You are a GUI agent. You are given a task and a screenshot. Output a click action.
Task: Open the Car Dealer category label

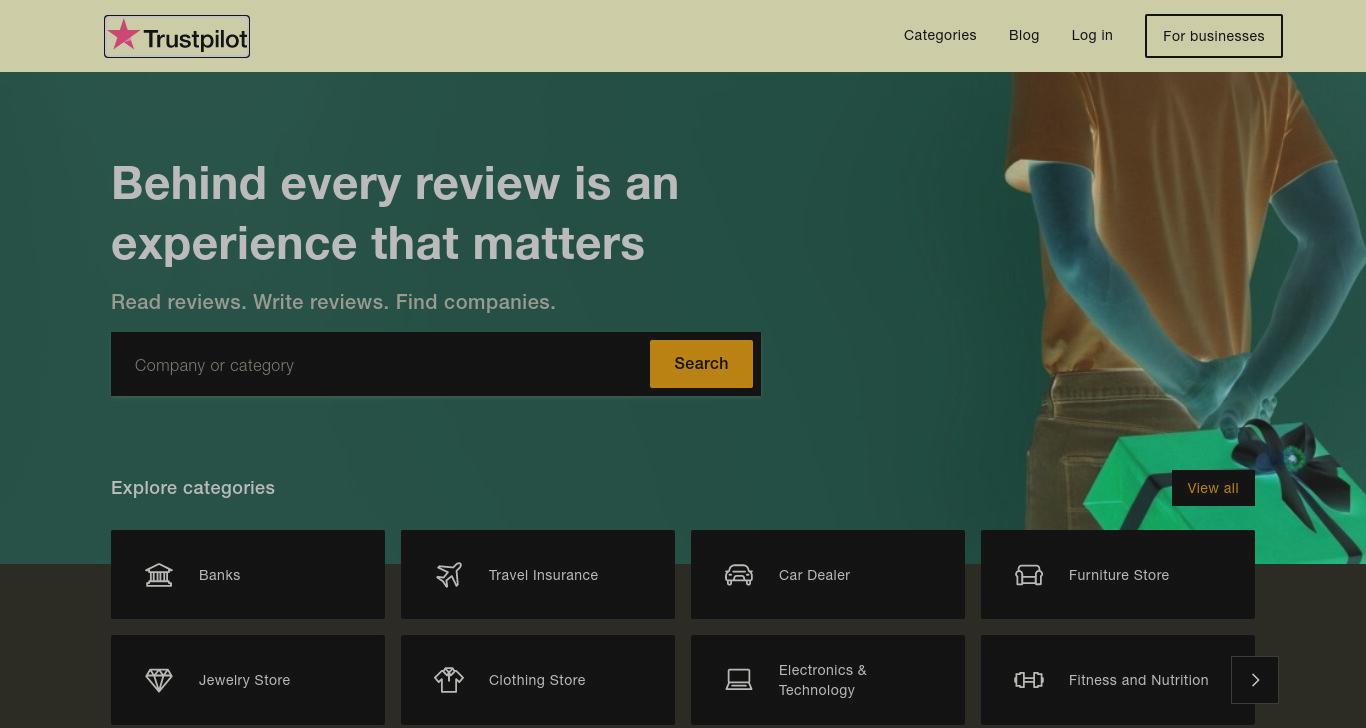pyautogui.click(x=814, y=575)
